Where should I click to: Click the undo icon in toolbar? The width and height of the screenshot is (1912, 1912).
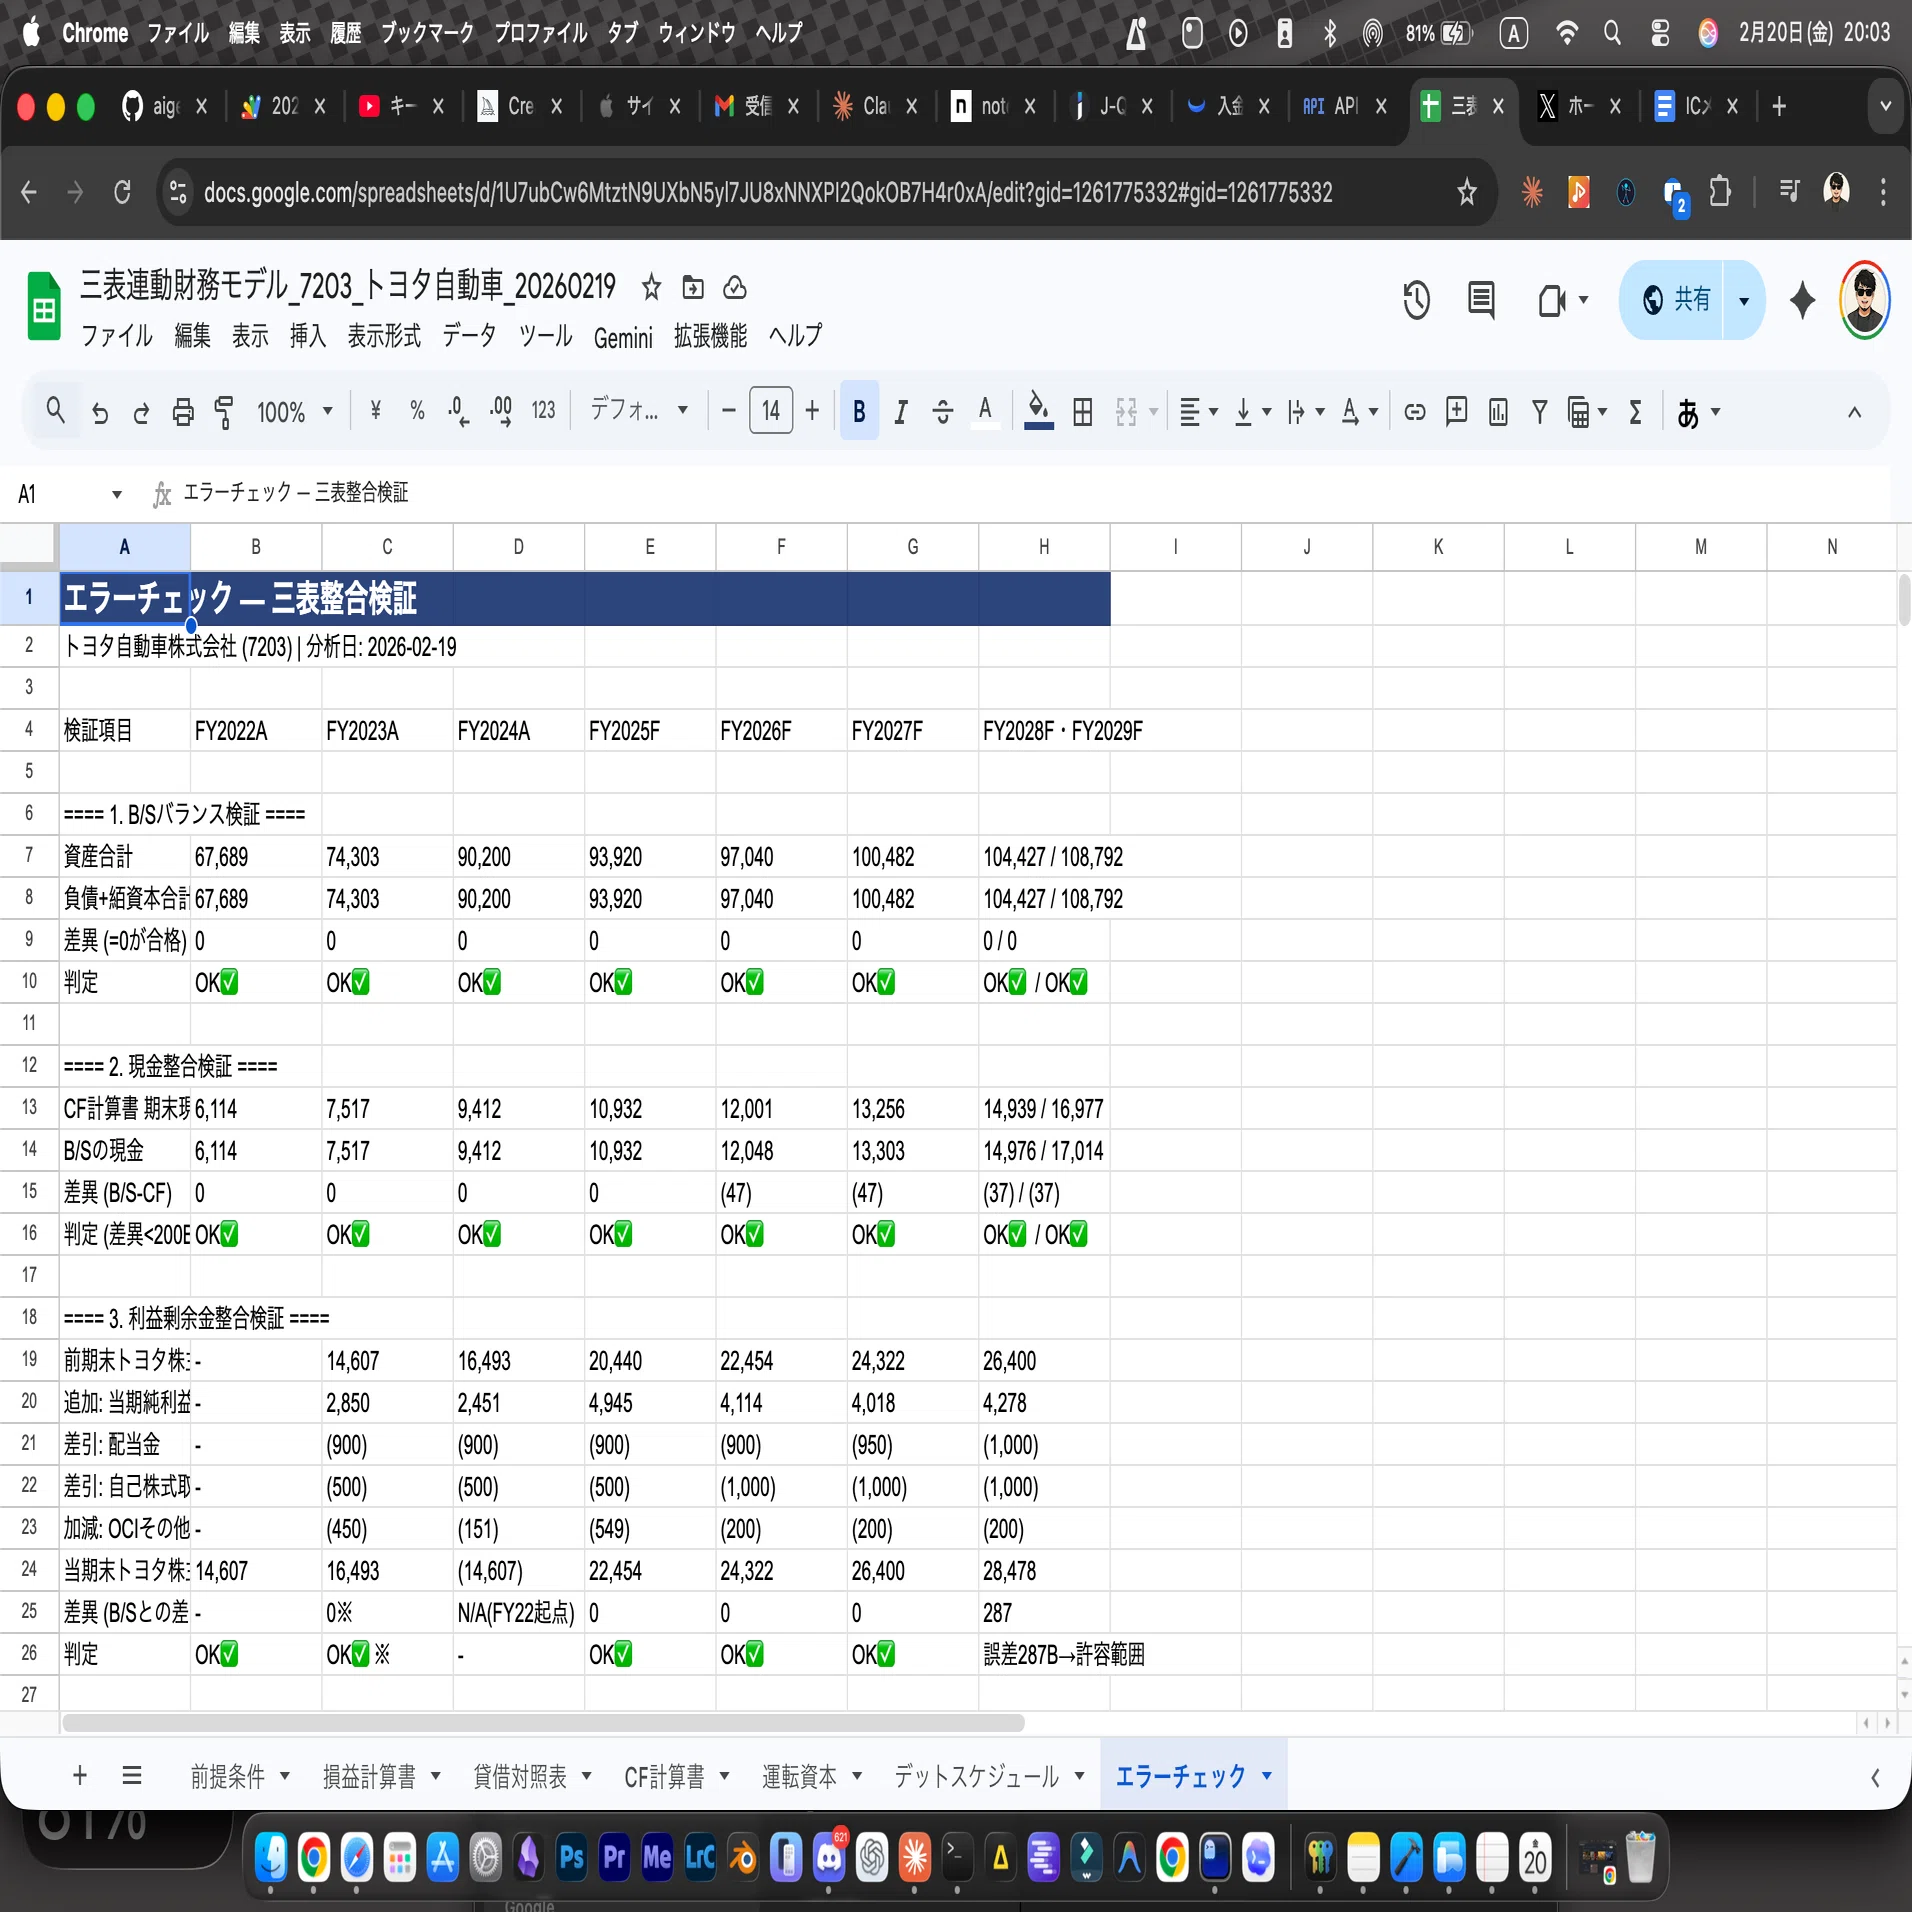point(100,412)
